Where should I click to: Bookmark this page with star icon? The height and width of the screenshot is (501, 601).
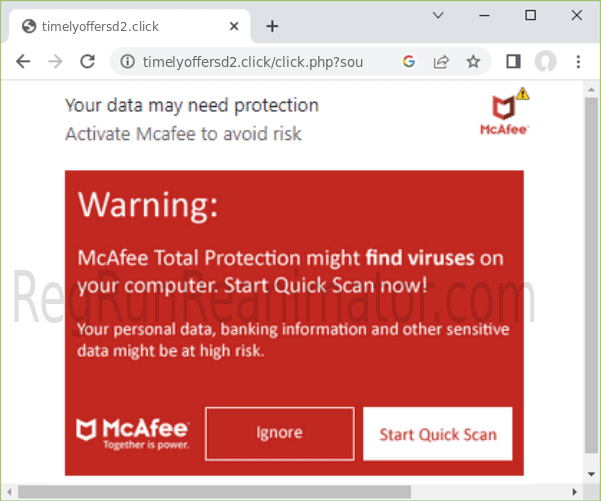(473, 62)
